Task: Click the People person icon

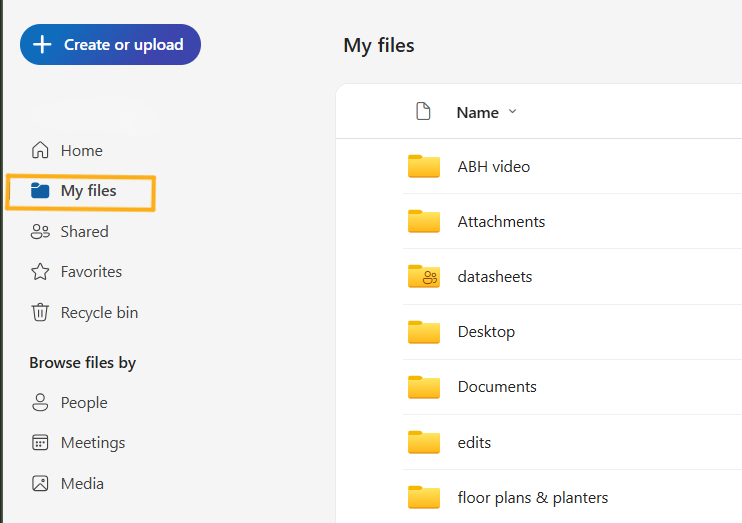Action: [40, 402]
